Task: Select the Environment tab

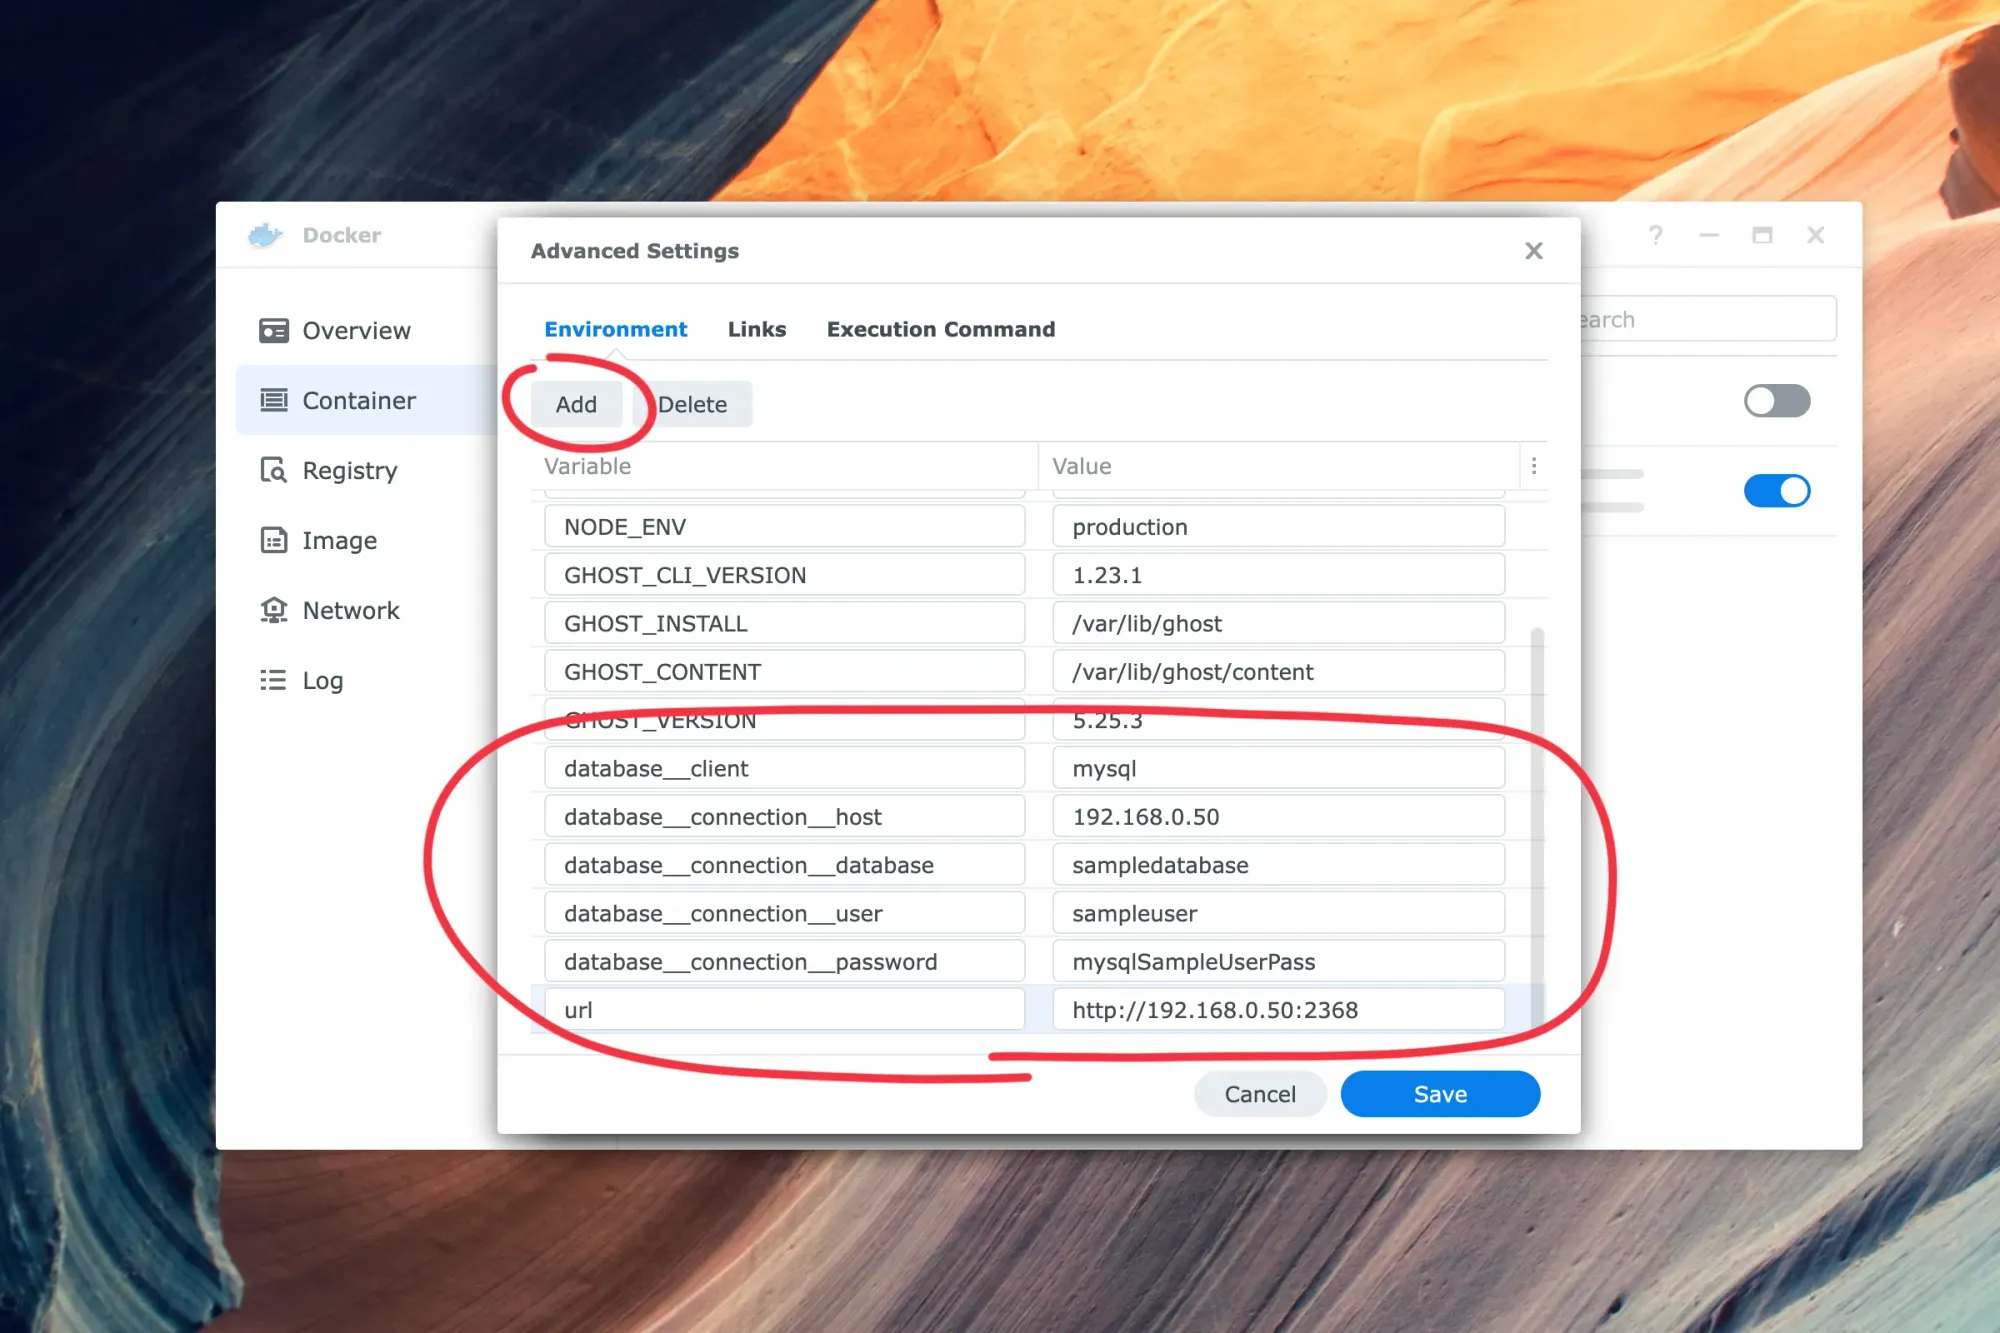Action: tap(616, 329)
